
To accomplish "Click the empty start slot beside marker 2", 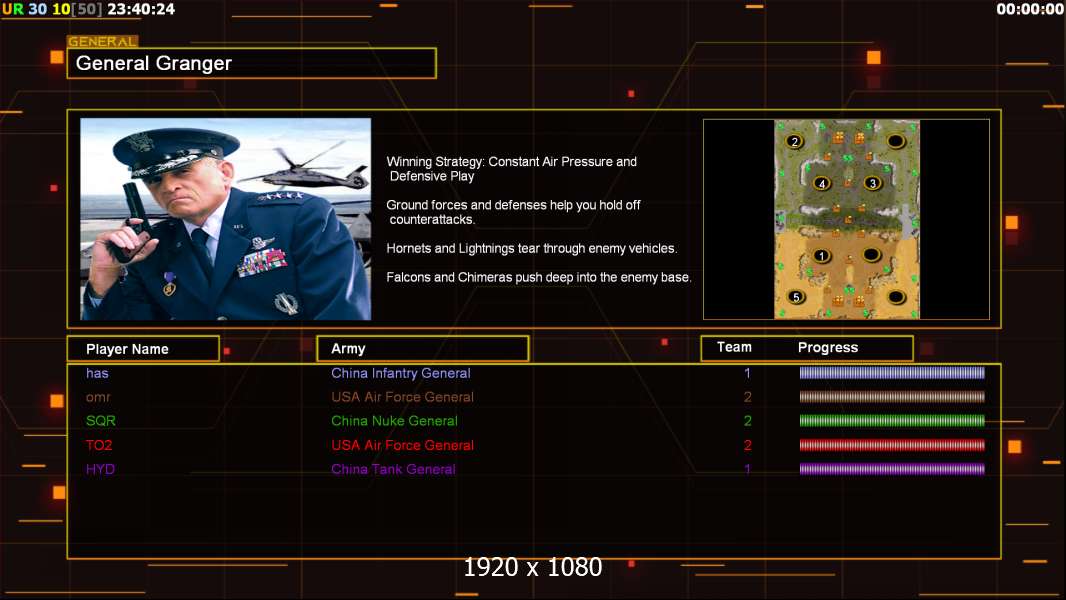I will [x=896, y=141].
